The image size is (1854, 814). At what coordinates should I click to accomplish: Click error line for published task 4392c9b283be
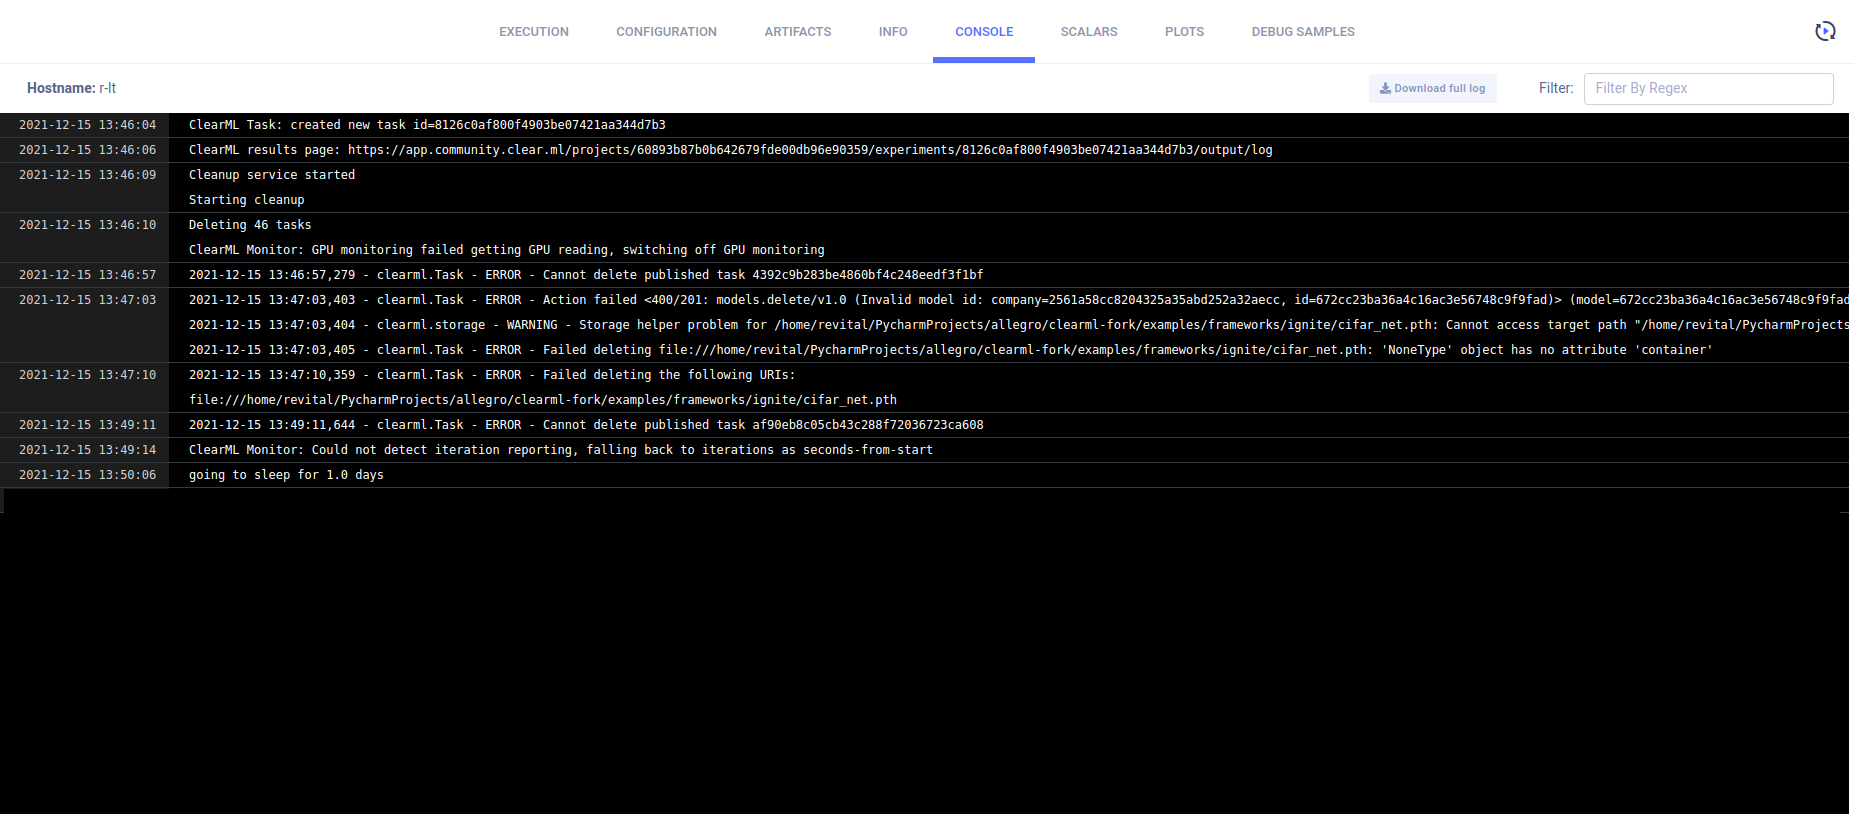tap(585, 275)
